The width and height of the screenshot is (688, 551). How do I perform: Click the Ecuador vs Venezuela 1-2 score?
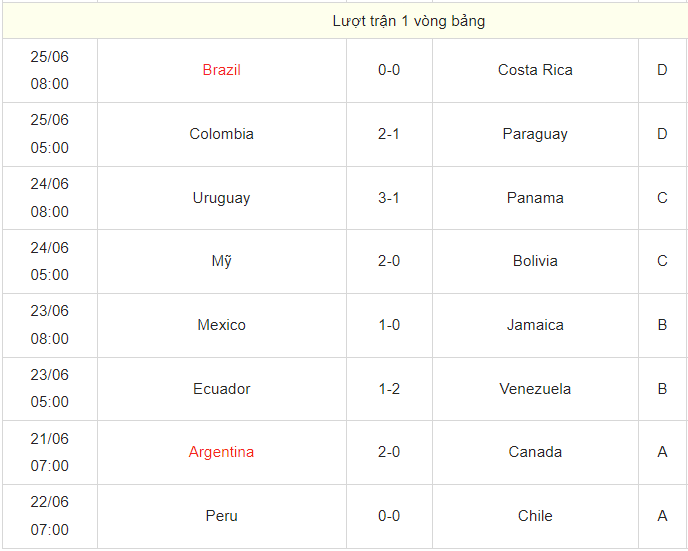(389, 389)
